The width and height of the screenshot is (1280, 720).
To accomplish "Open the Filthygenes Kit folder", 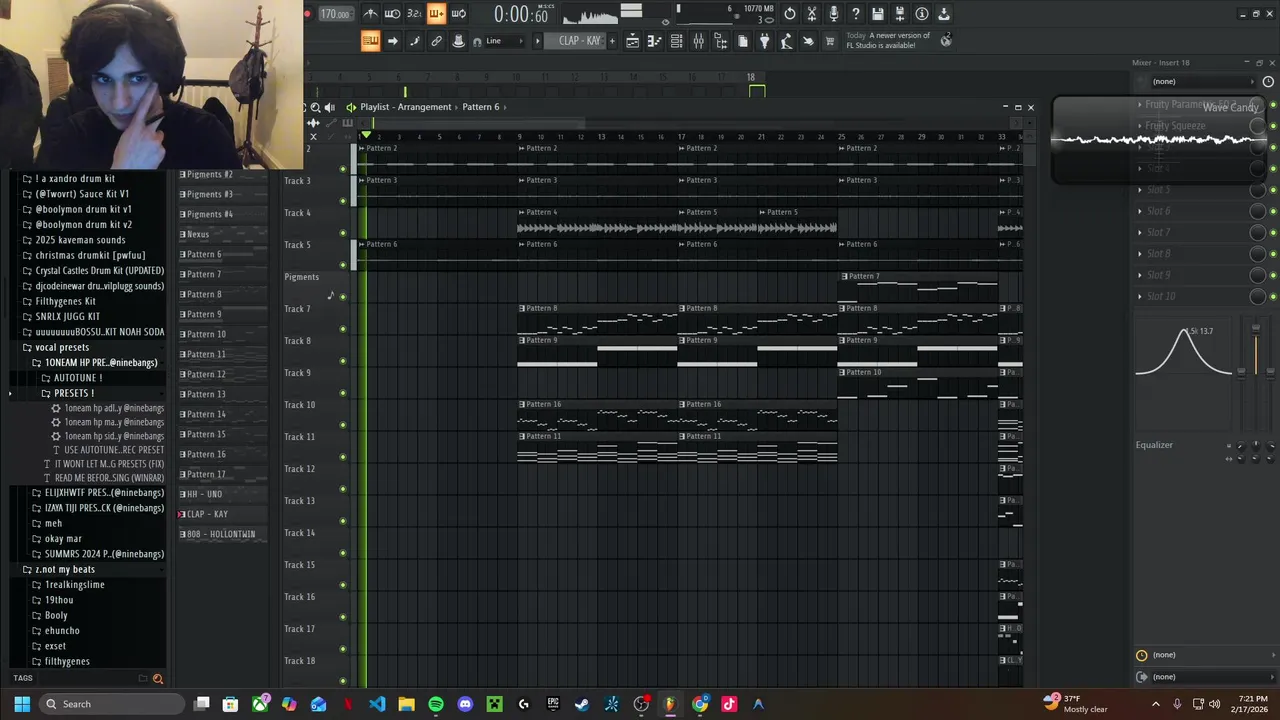I will click(65, 301).
